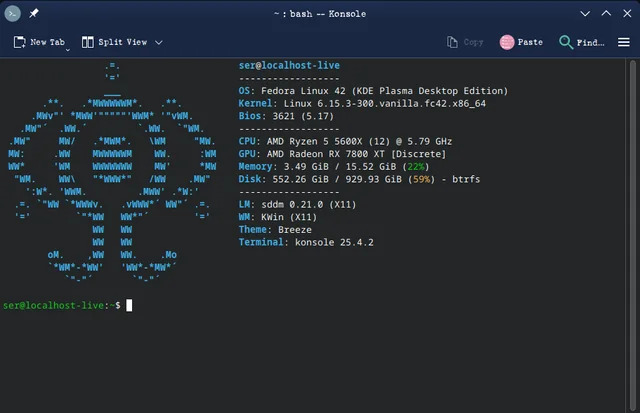Close the Konsole window
The image size is (640, 413).
(627, 13)
